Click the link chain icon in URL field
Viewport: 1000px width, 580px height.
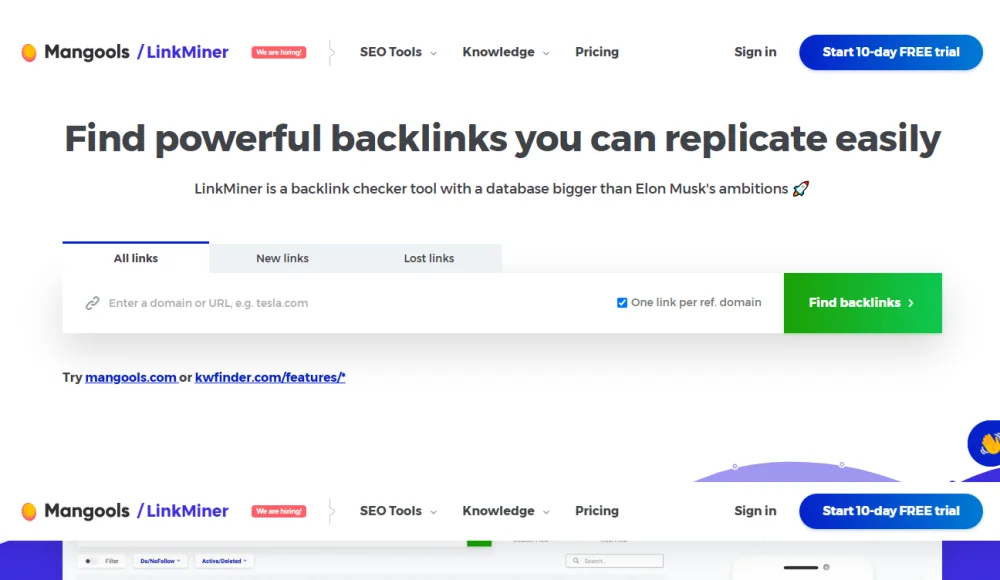[x=92, y=303]
